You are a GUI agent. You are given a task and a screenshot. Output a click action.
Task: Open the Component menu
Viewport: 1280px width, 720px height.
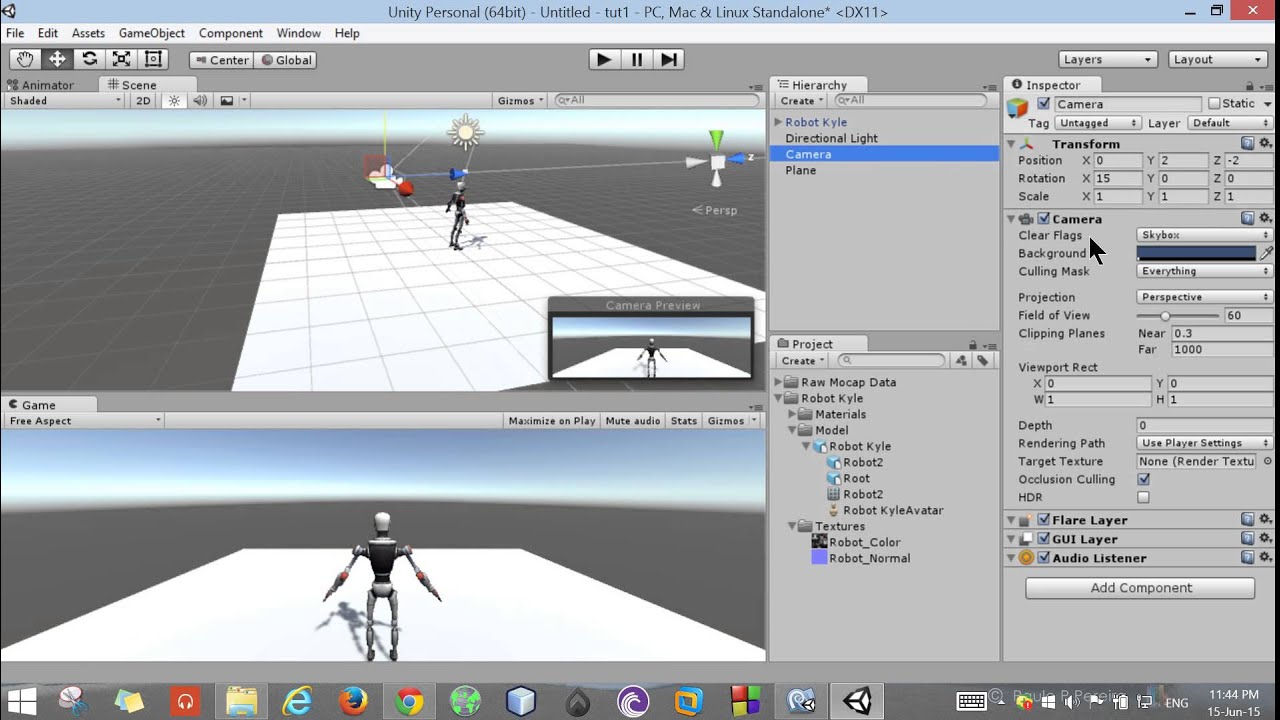(x=230, y=33)
